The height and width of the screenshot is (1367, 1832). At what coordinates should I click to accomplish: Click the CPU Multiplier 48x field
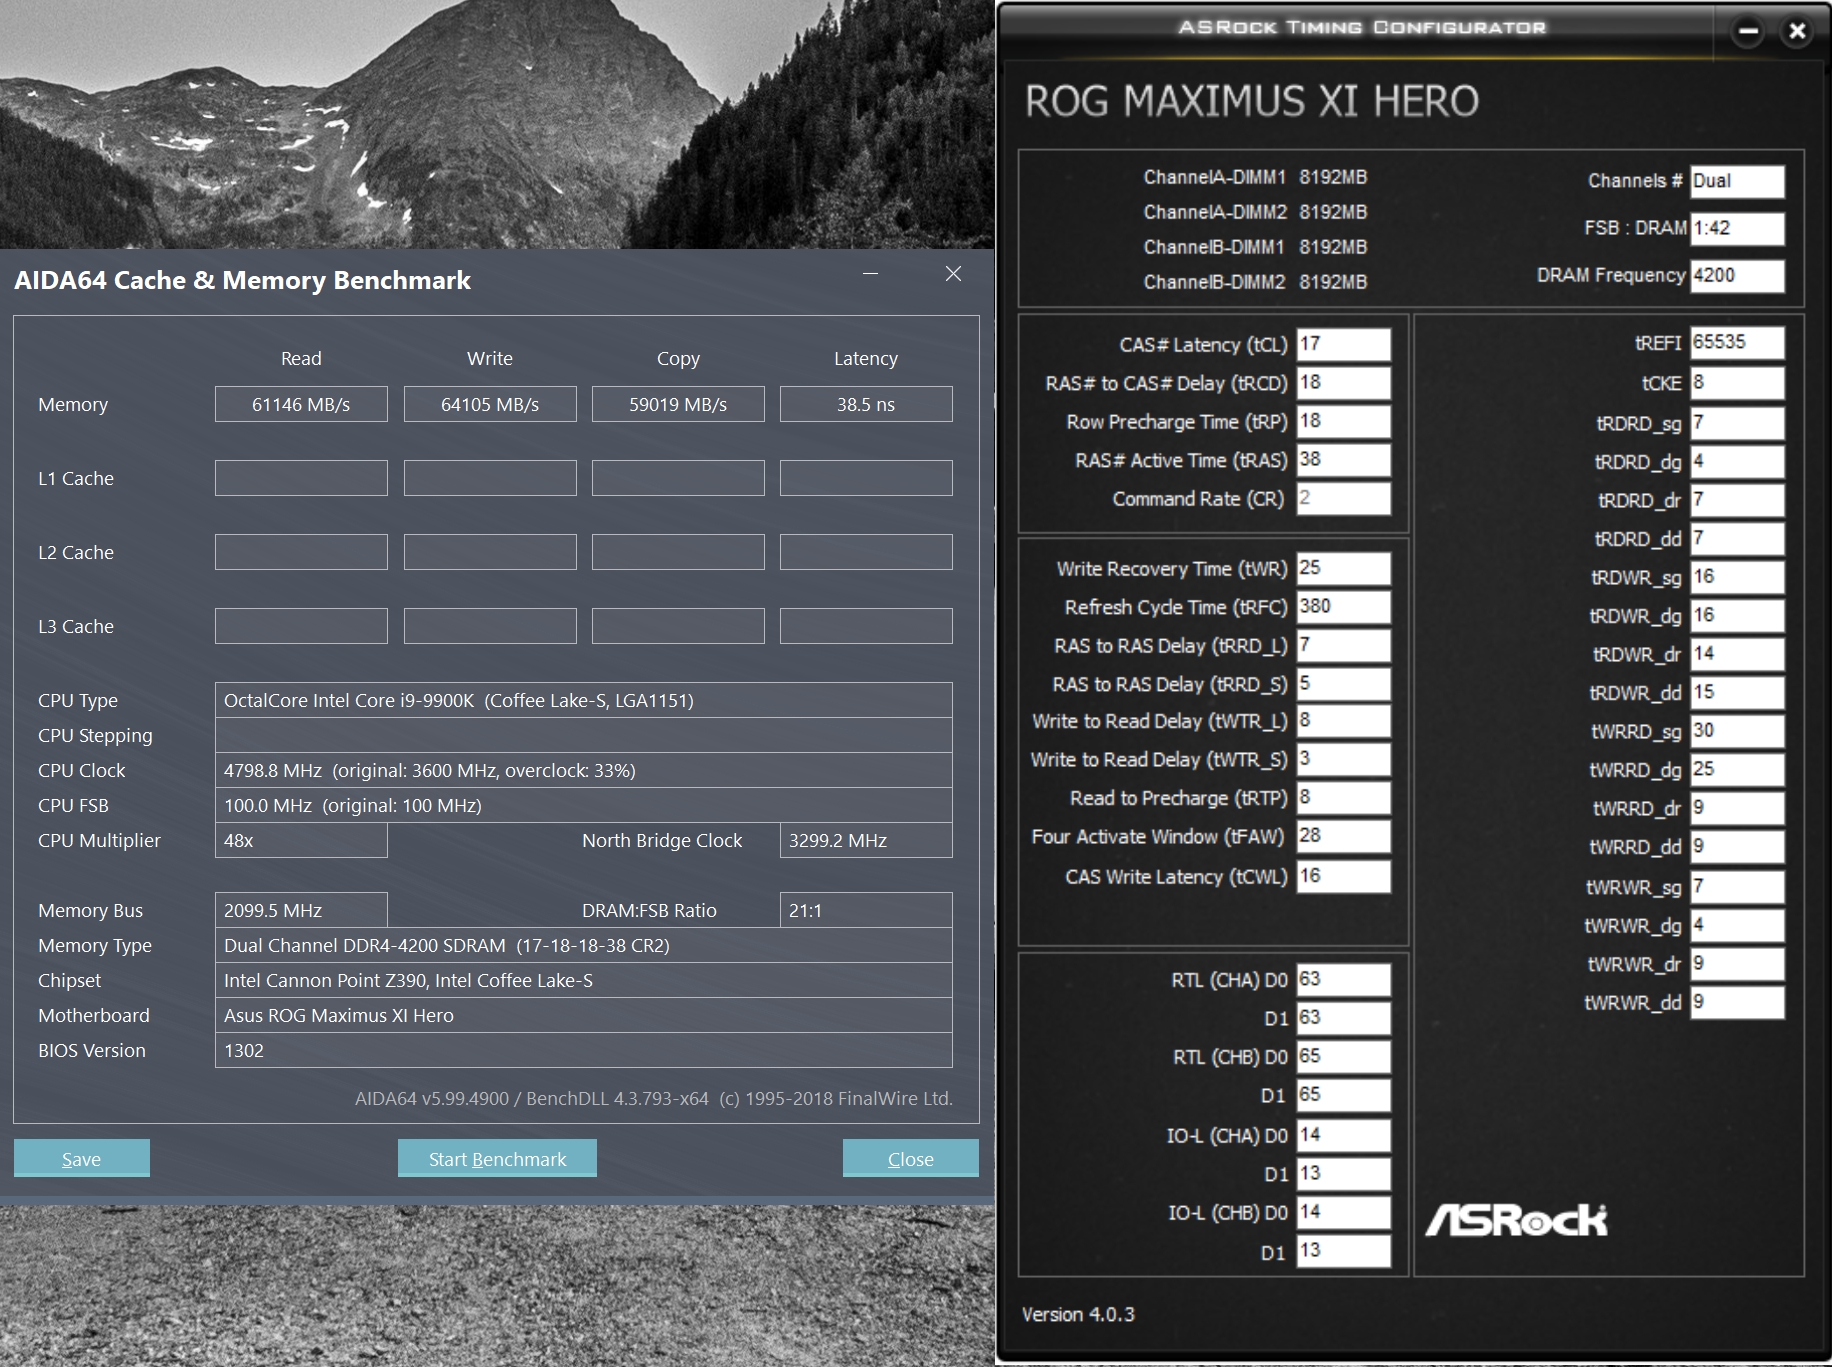pos(301,840)
